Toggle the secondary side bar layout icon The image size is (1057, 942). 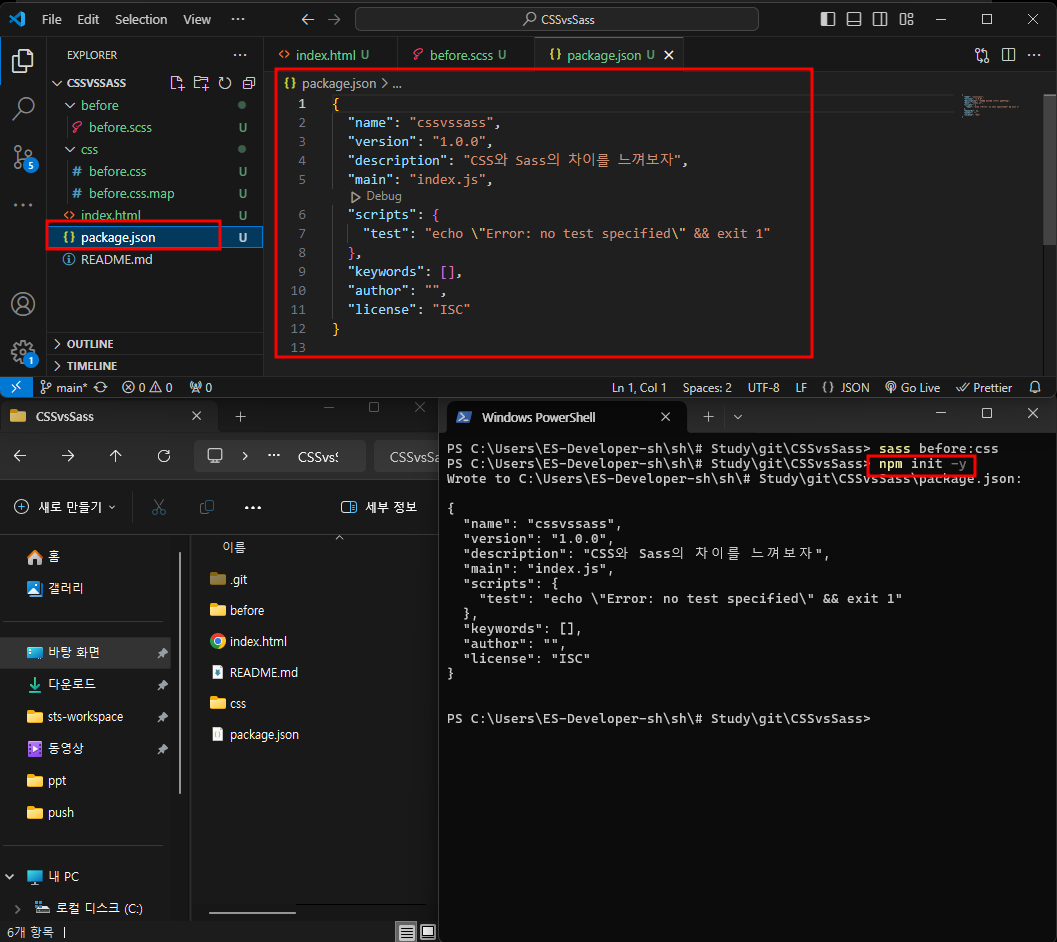880,19
